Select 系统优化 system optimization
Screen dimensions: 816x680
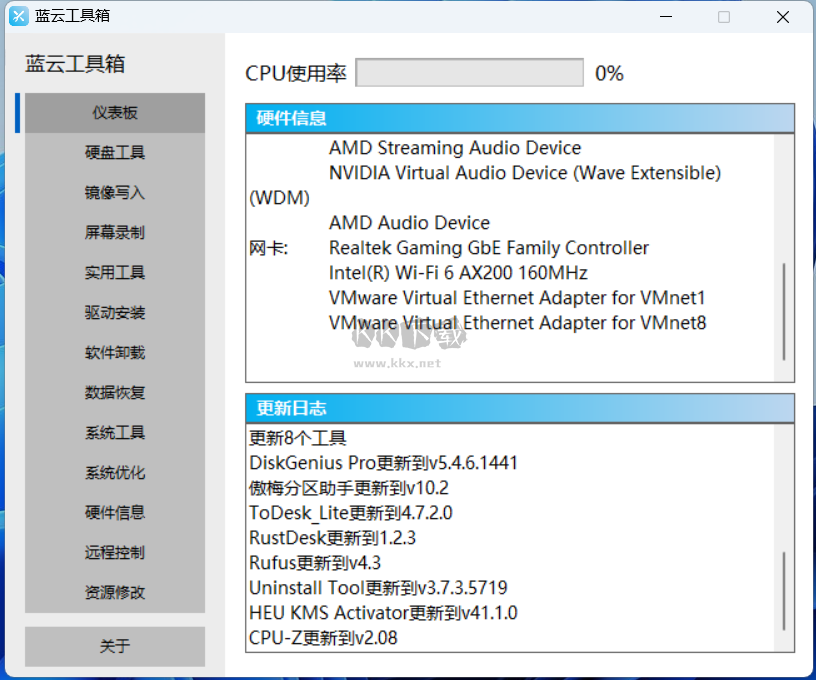pyautogui.click(x=113, y=472)
